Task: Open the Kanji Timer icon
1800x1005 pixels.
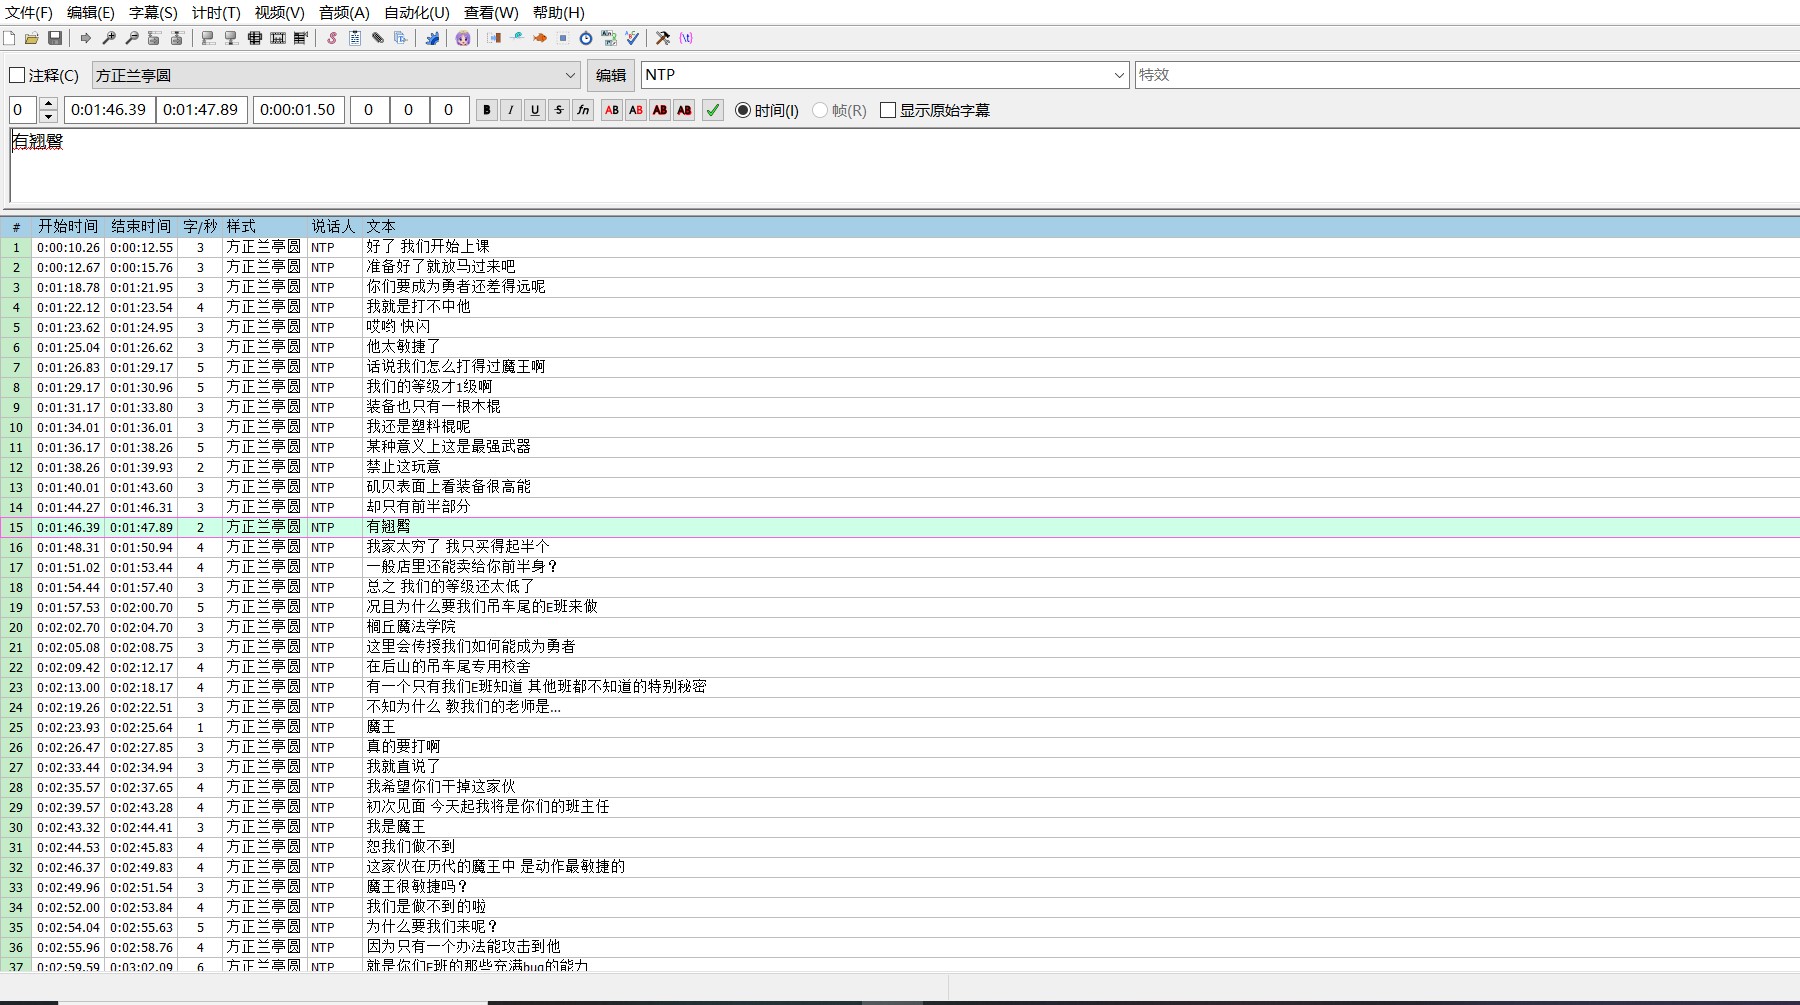Action: click(x=609, y=38)
